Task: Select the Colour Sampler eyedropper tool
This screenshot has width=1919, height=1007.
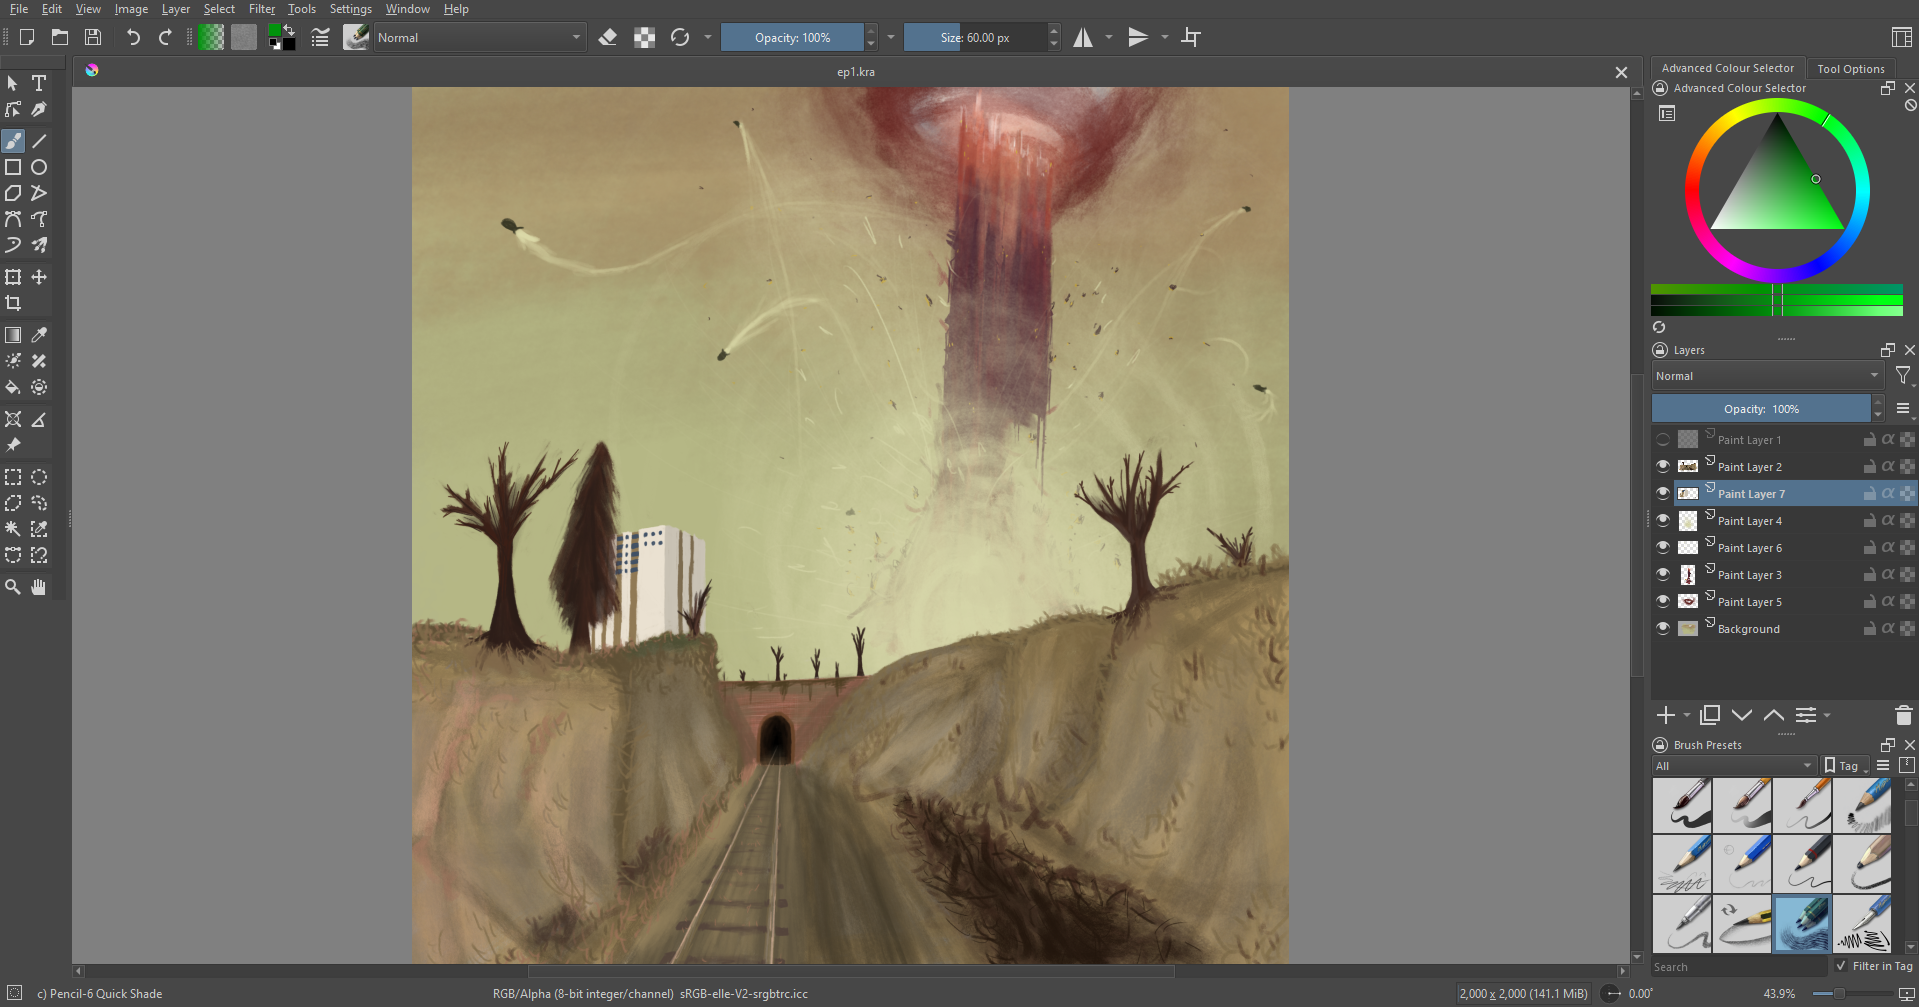Action: click(x=39, y=335)
